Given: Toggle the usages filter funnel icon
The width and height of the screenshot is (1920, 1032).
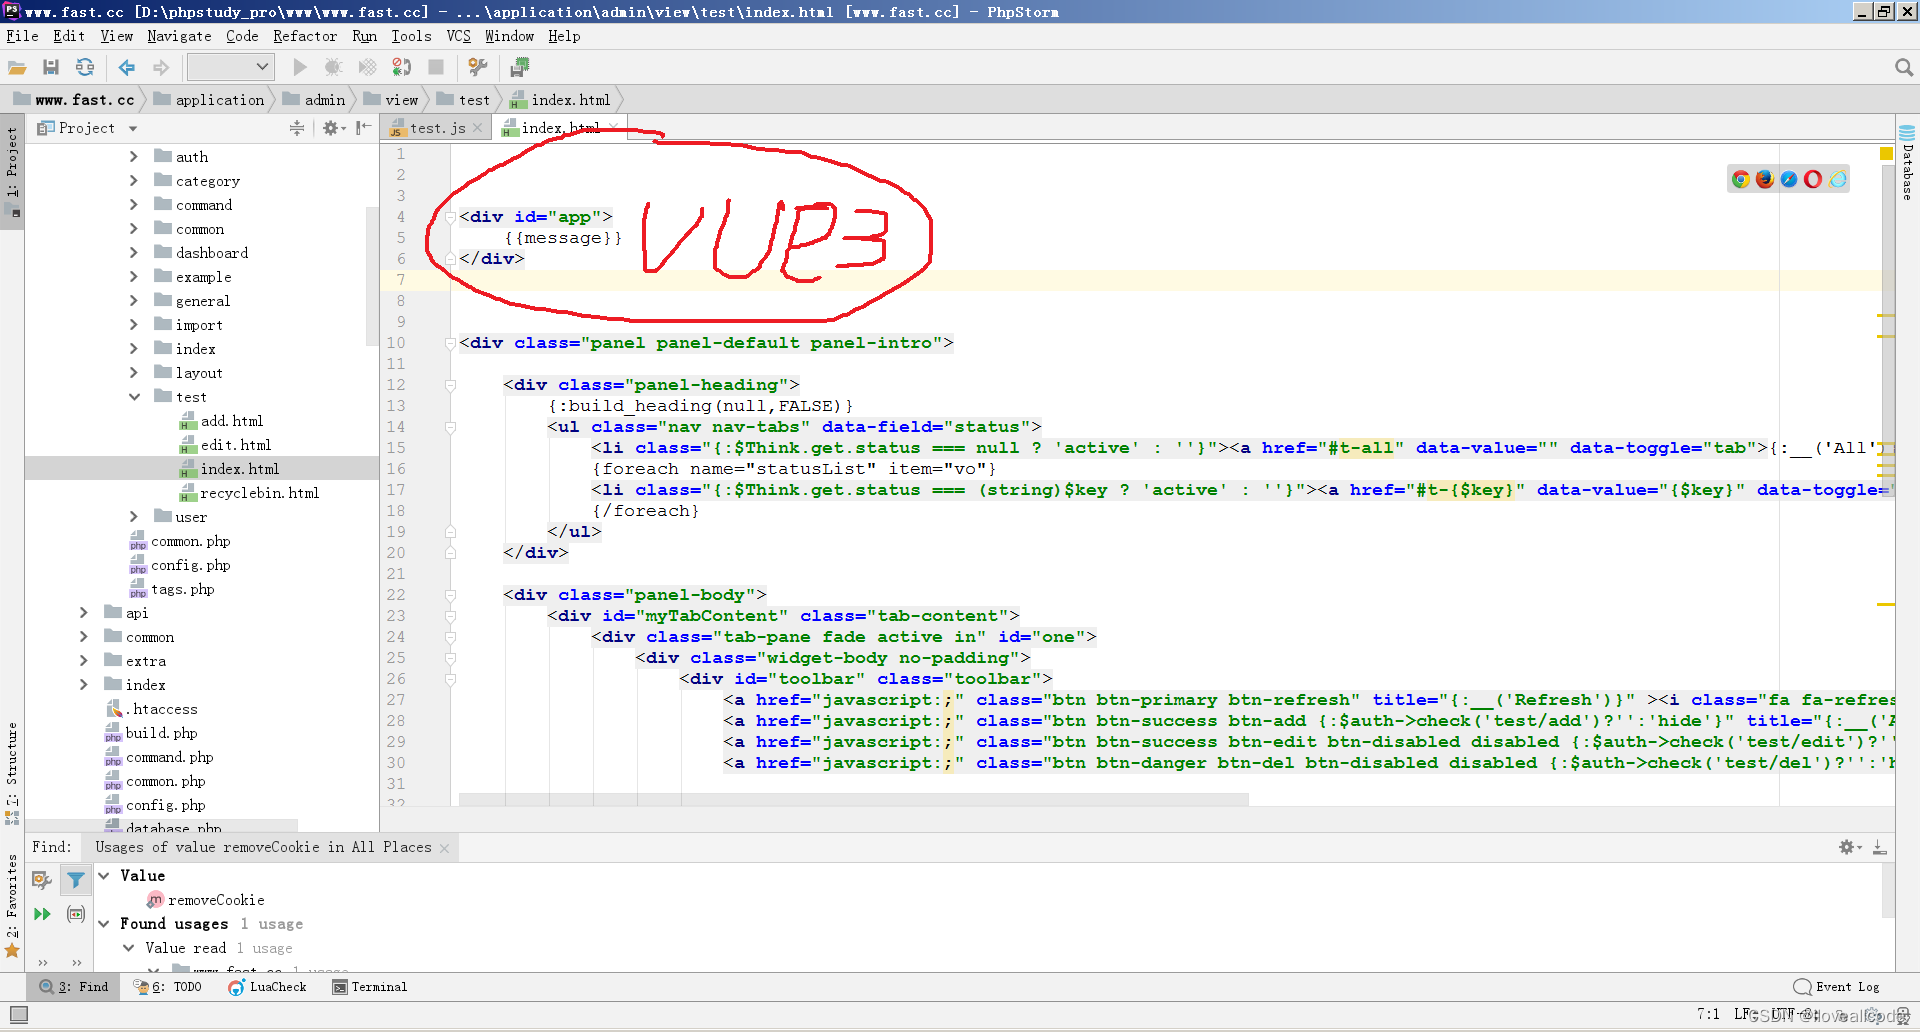Looking at the screenshot, I should [x=75, y=880].
